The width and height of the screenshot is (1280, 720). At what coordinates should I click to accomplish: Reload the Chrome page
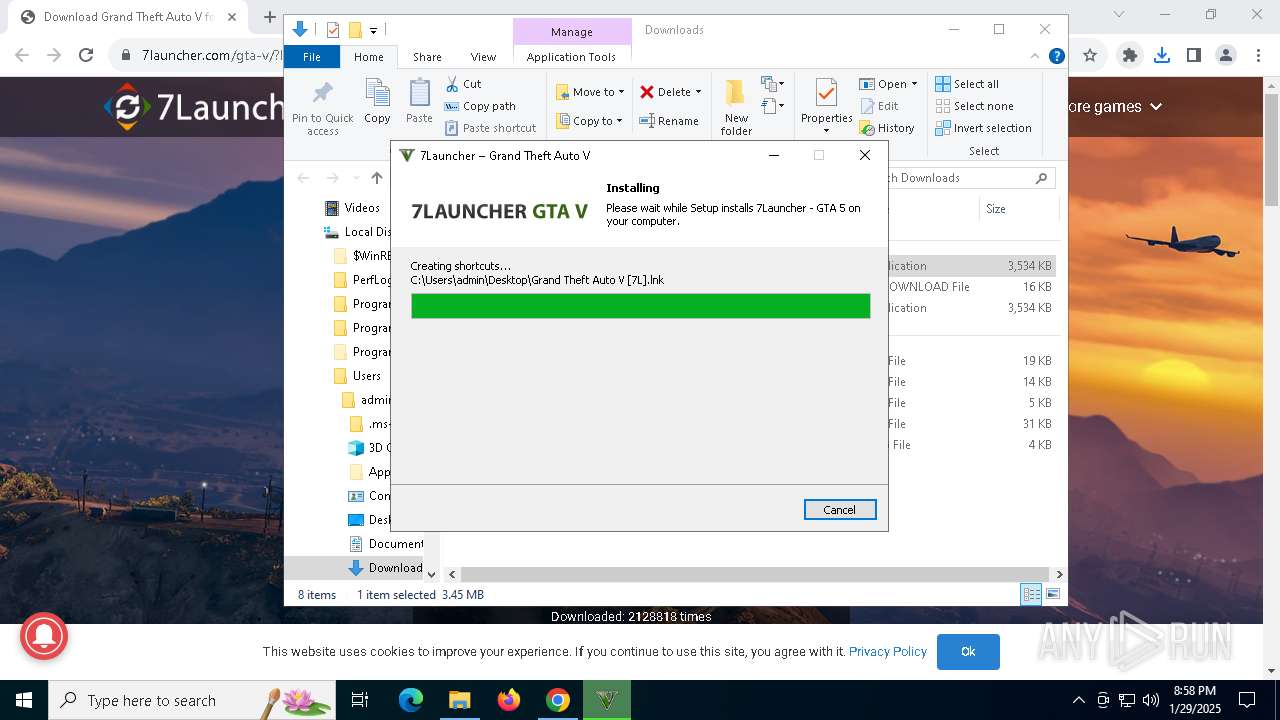click(86, 55)
